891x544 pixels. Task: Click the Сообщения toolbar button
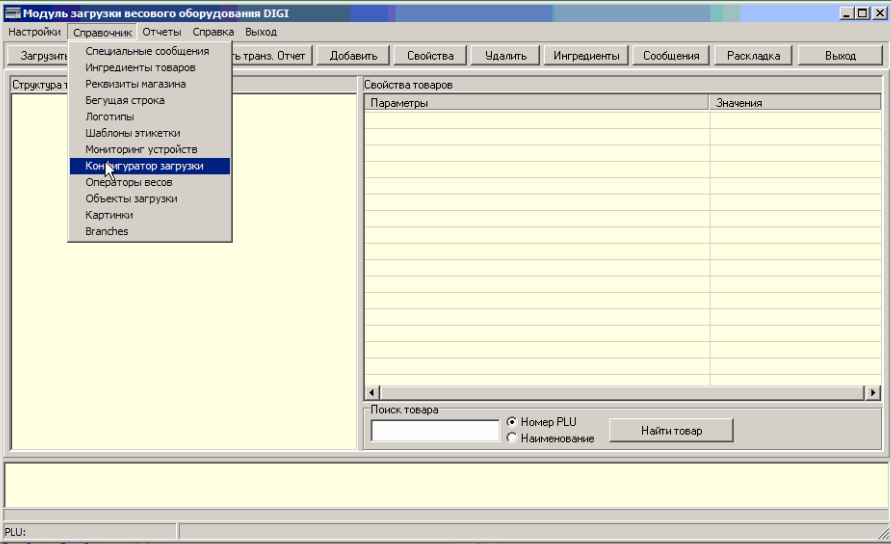pyautogui.click(x=671, y=56)
